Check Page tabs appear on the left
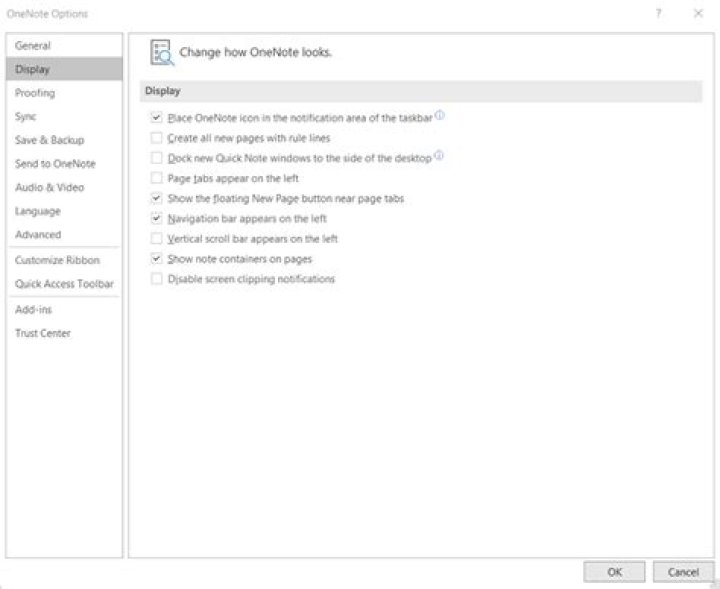The width and height of the screenshot is (720, 589). [157, 178]
